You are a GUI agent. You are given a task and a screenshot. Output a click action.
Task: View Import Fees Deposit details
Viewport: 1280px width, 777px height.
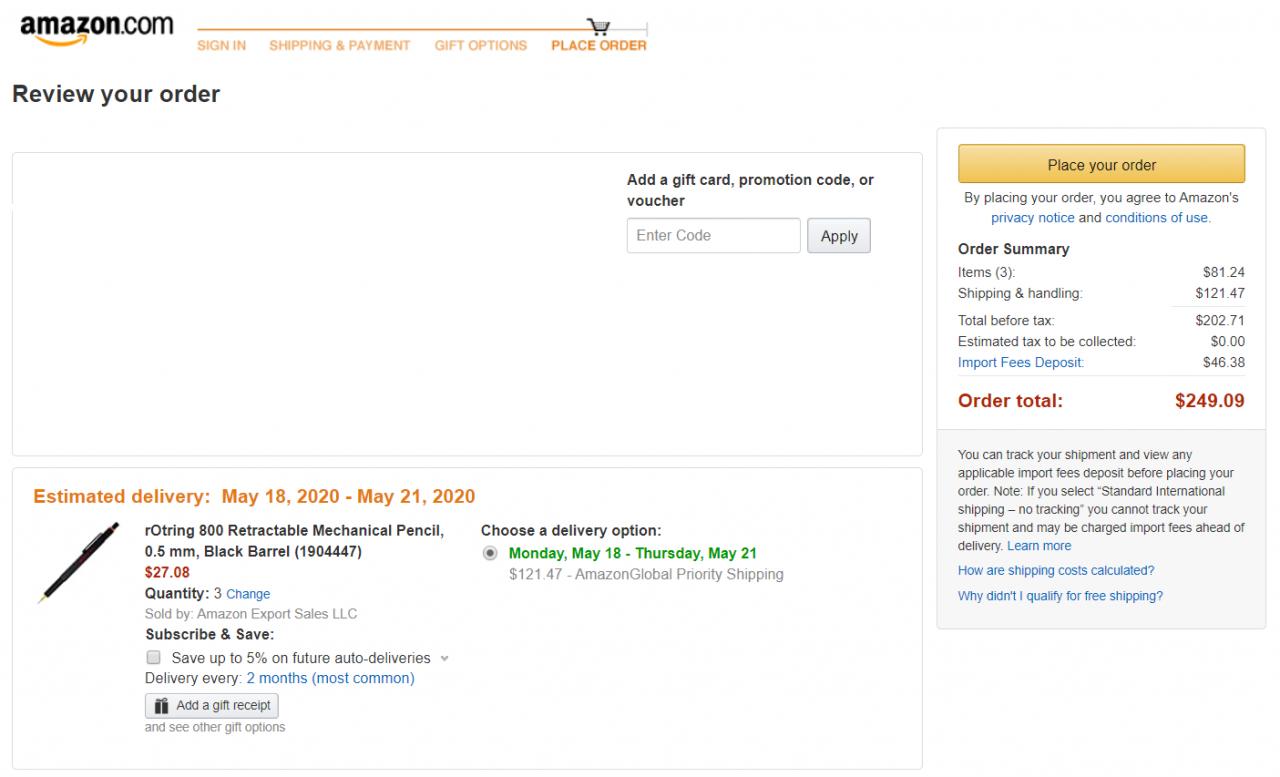(1020, 363)
